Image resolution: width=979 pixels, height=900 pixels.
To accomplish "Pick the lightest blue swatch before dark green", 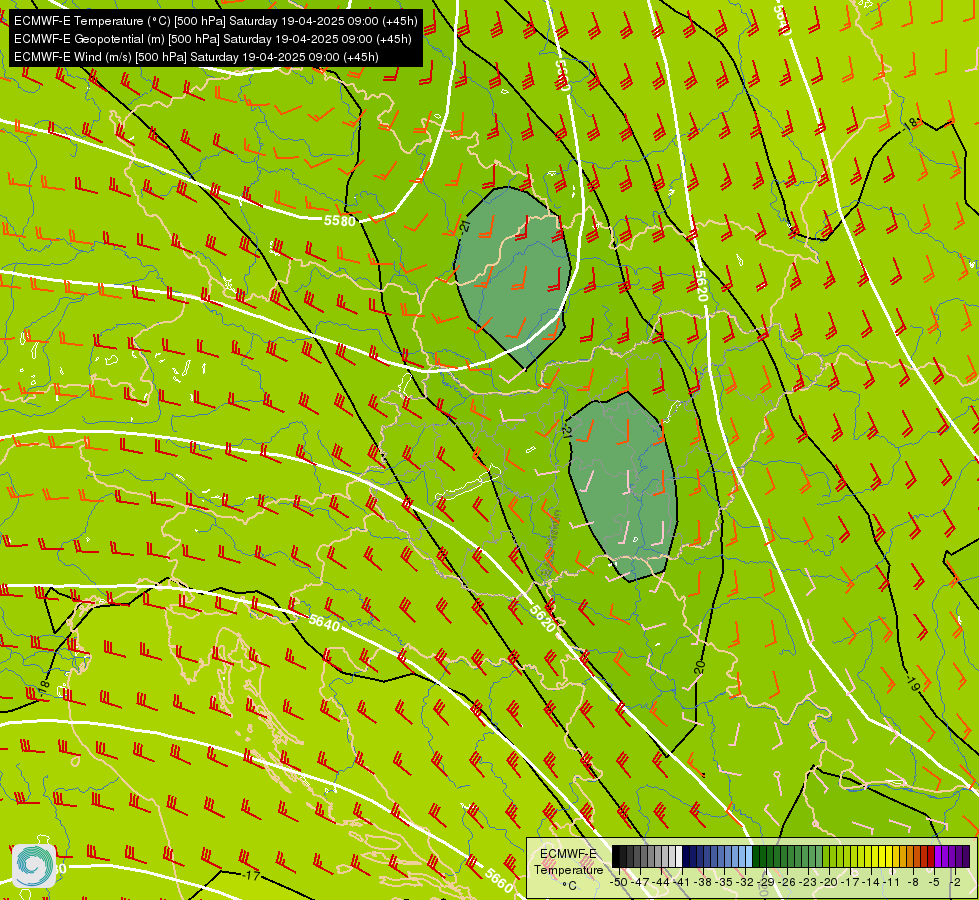I will pyautogui.click(x=749, y=856).
